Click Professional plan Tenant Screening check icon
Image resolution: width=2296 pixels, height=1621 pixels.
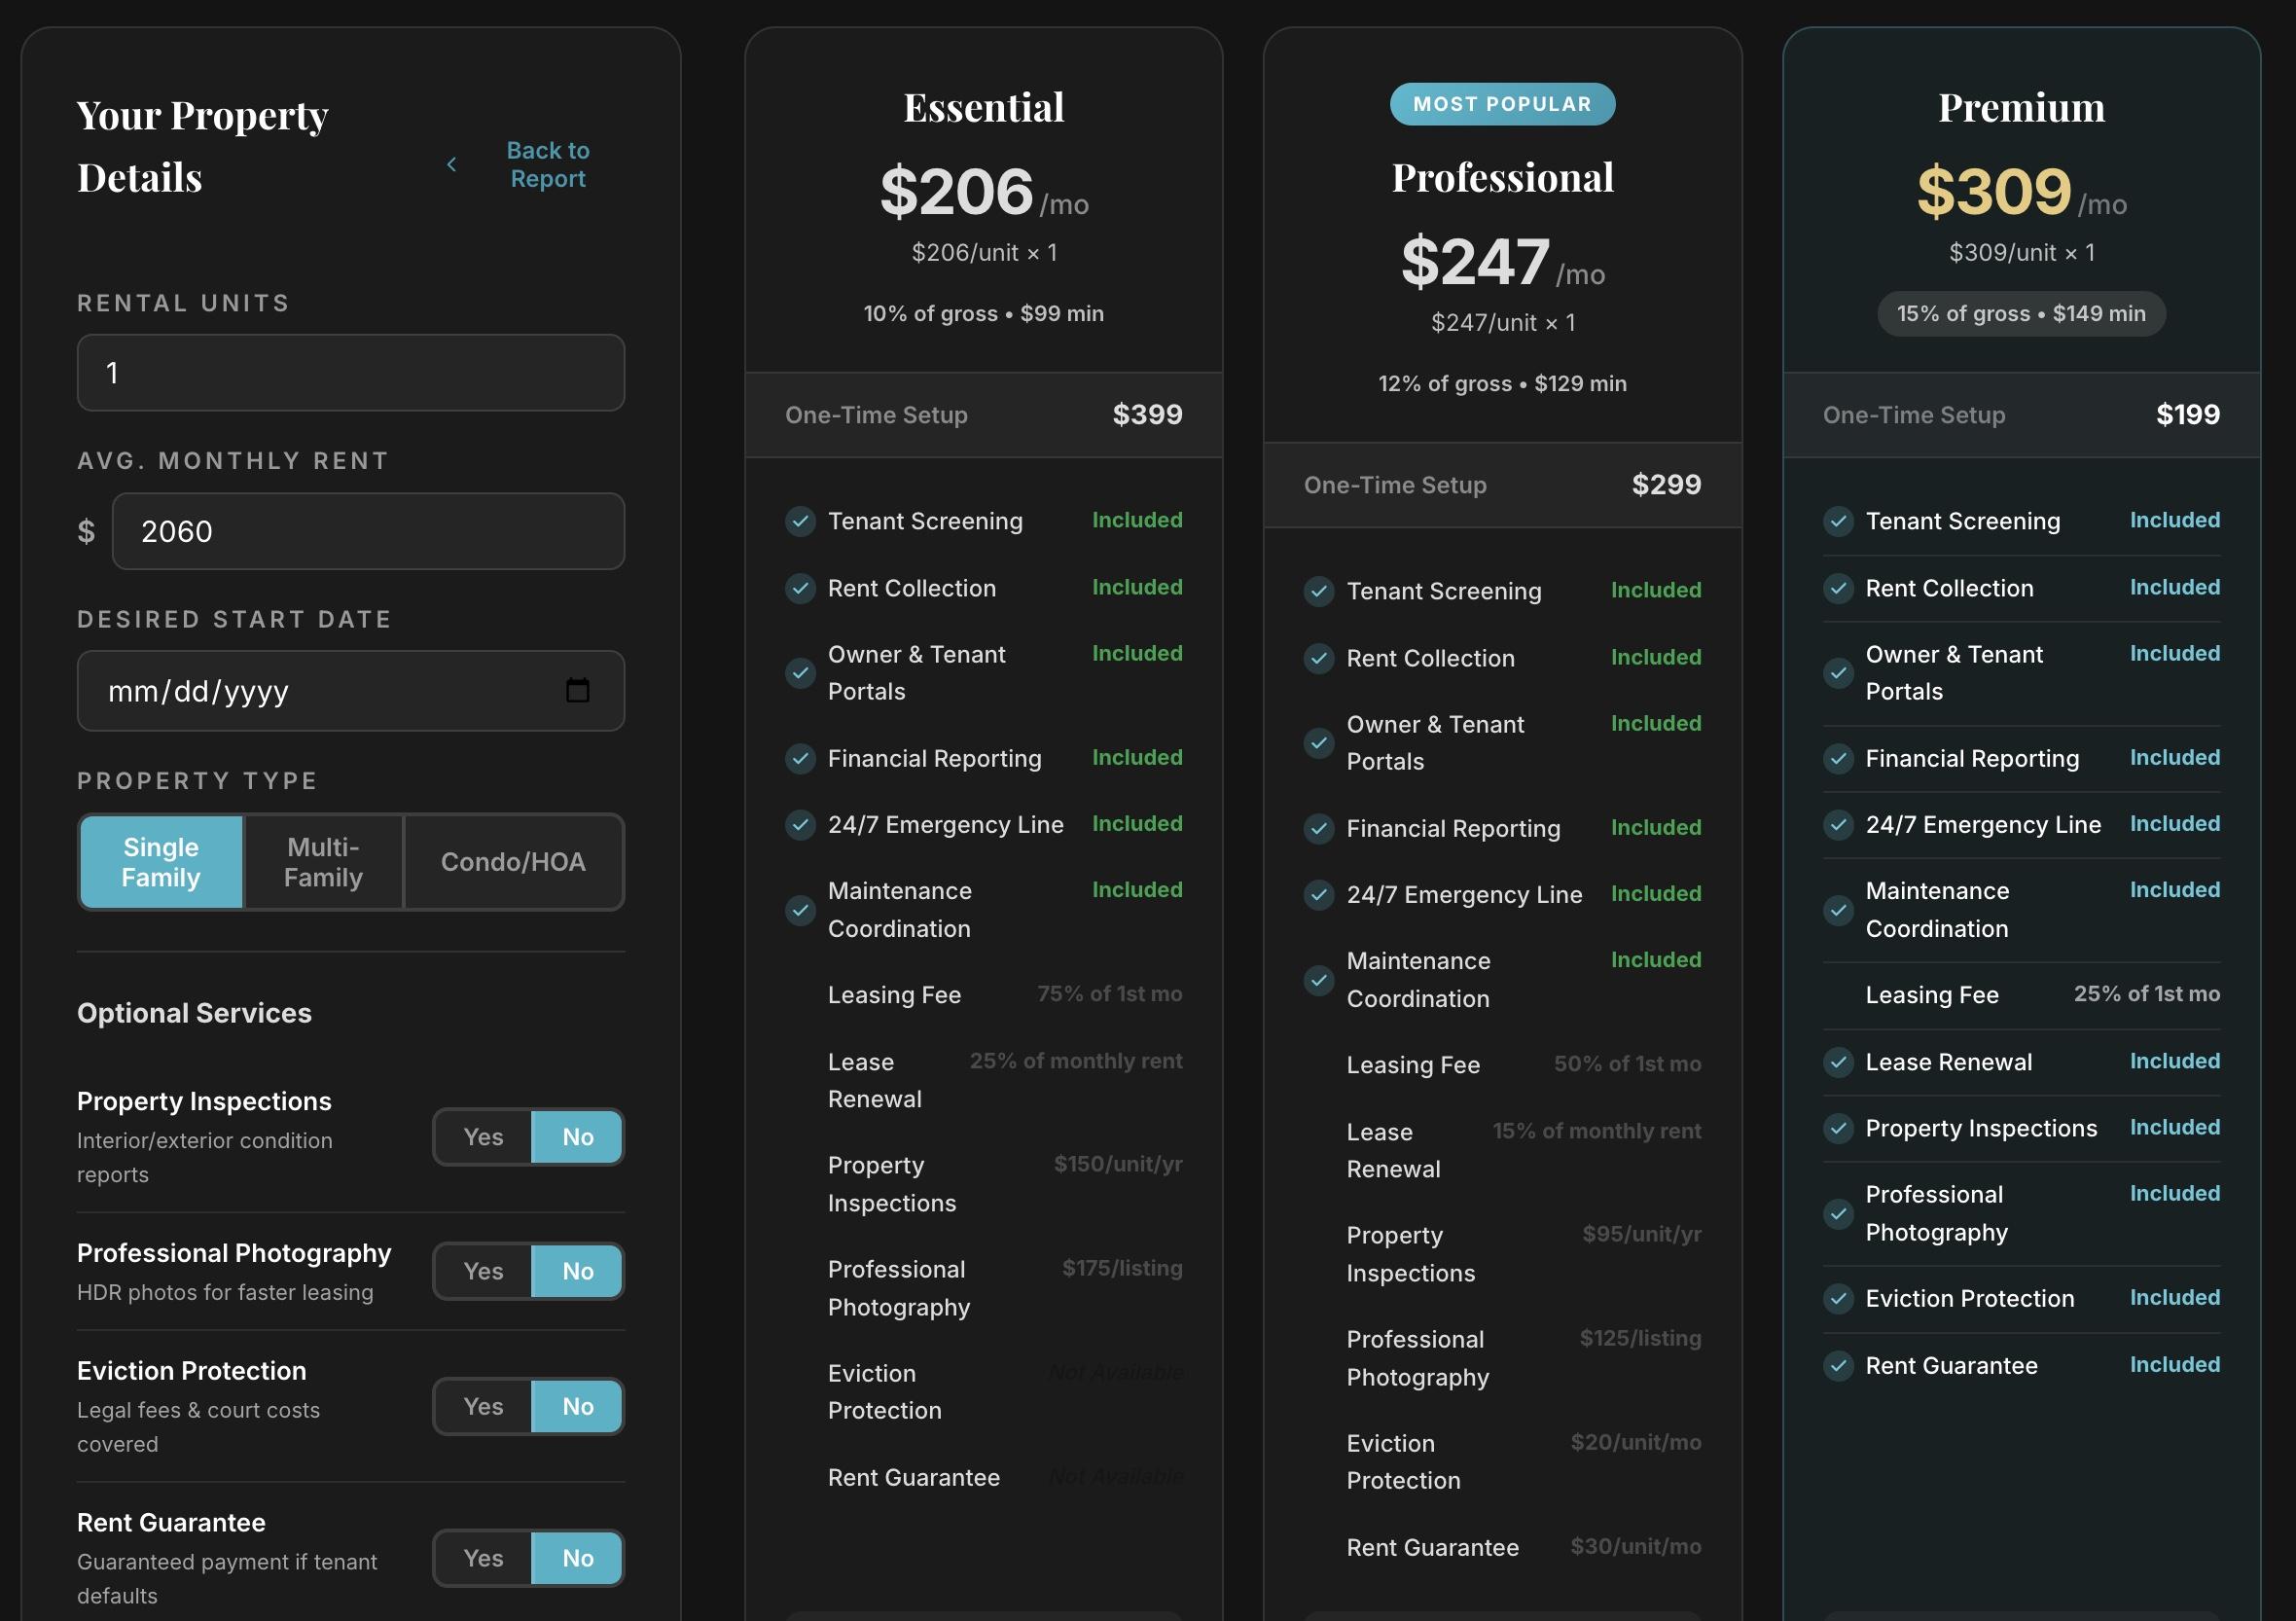coord(1319,591)
